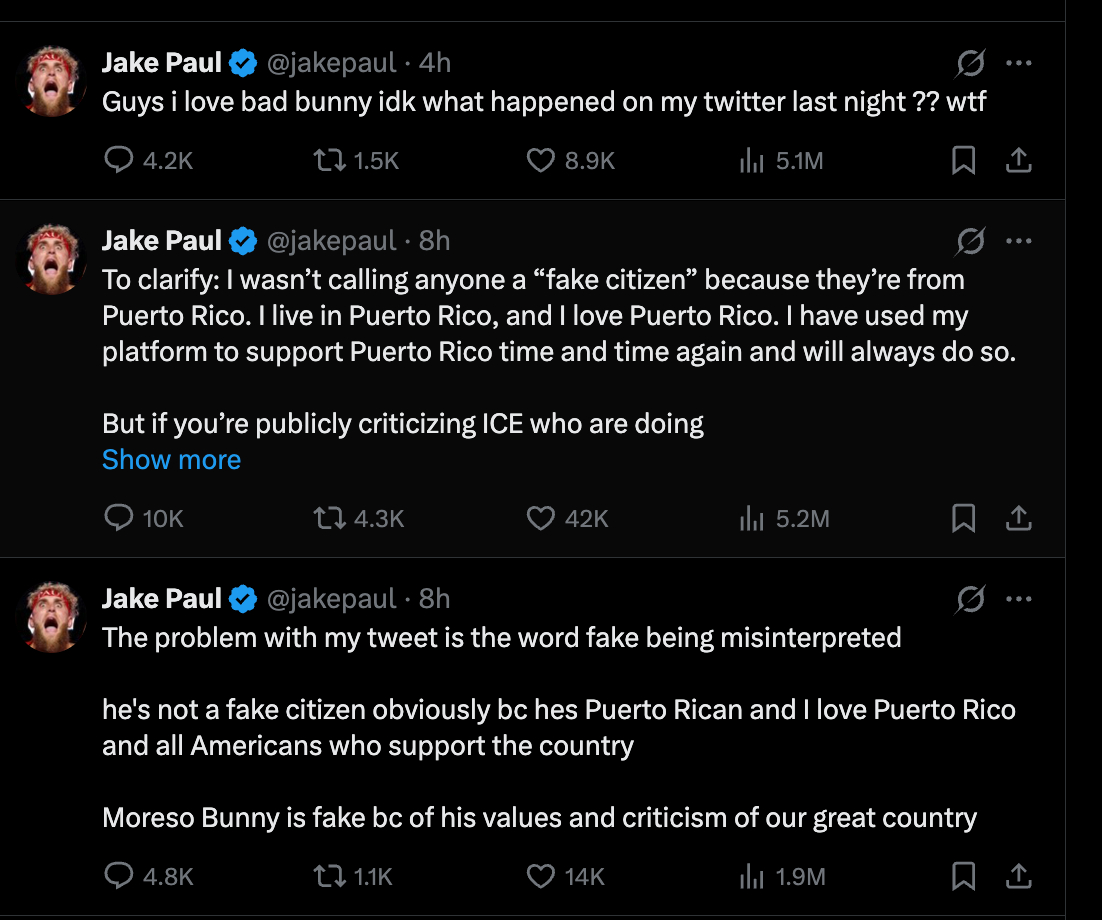This screenshot has width=1102, height=920.
Task: Share the 'love bad bunny' tweet
Action: click(x=1018, y=160)
